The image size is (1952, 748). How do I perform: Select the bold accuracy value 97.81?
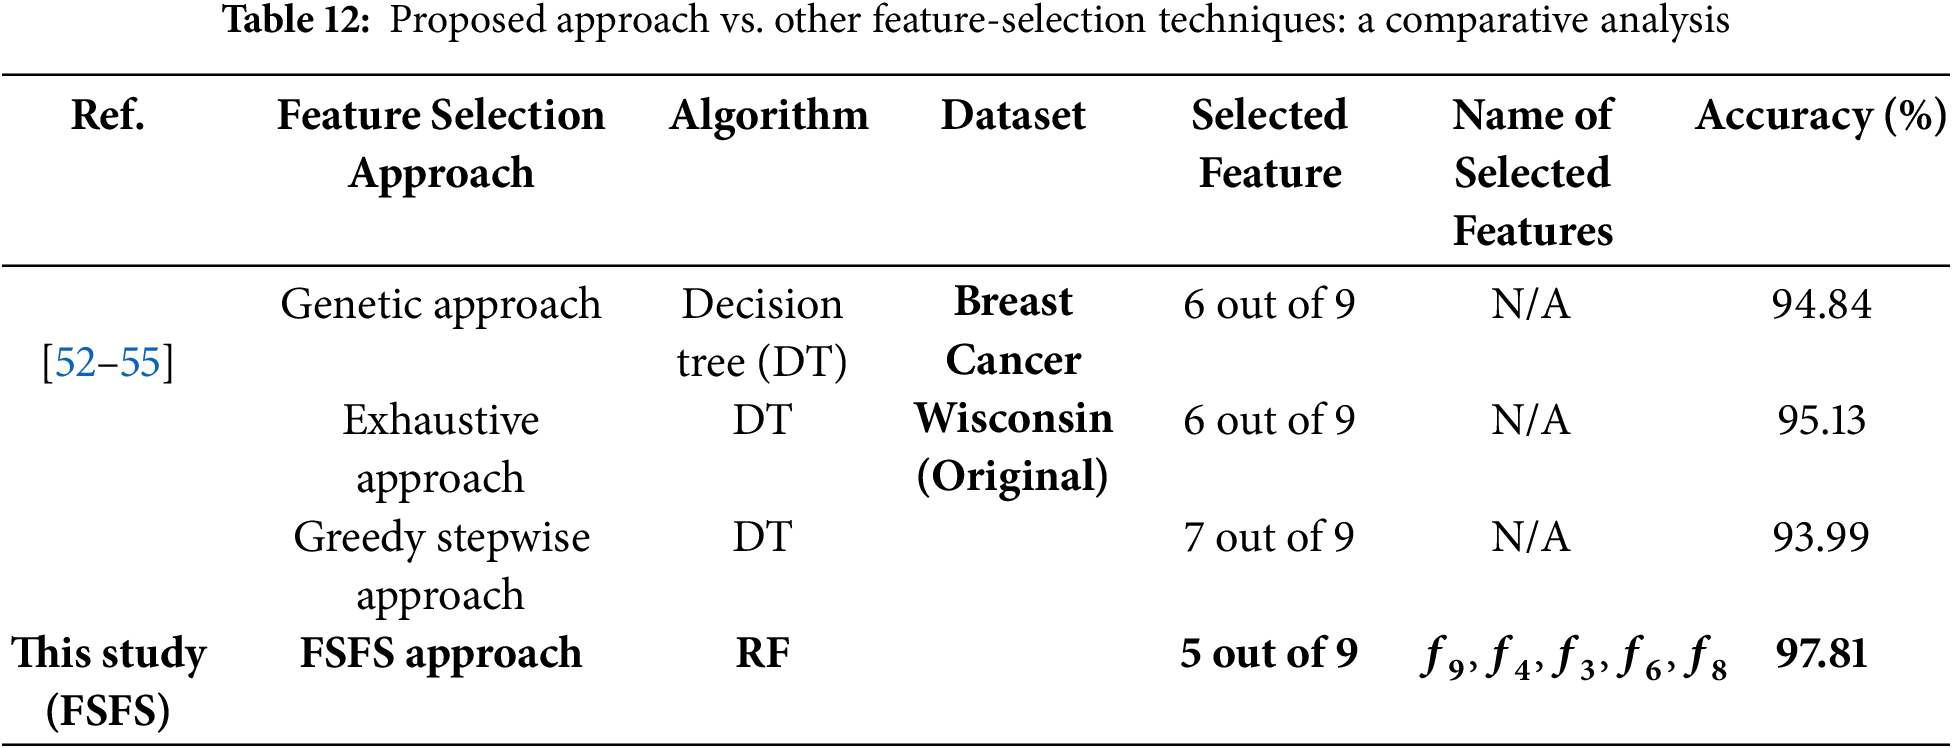1821,653
